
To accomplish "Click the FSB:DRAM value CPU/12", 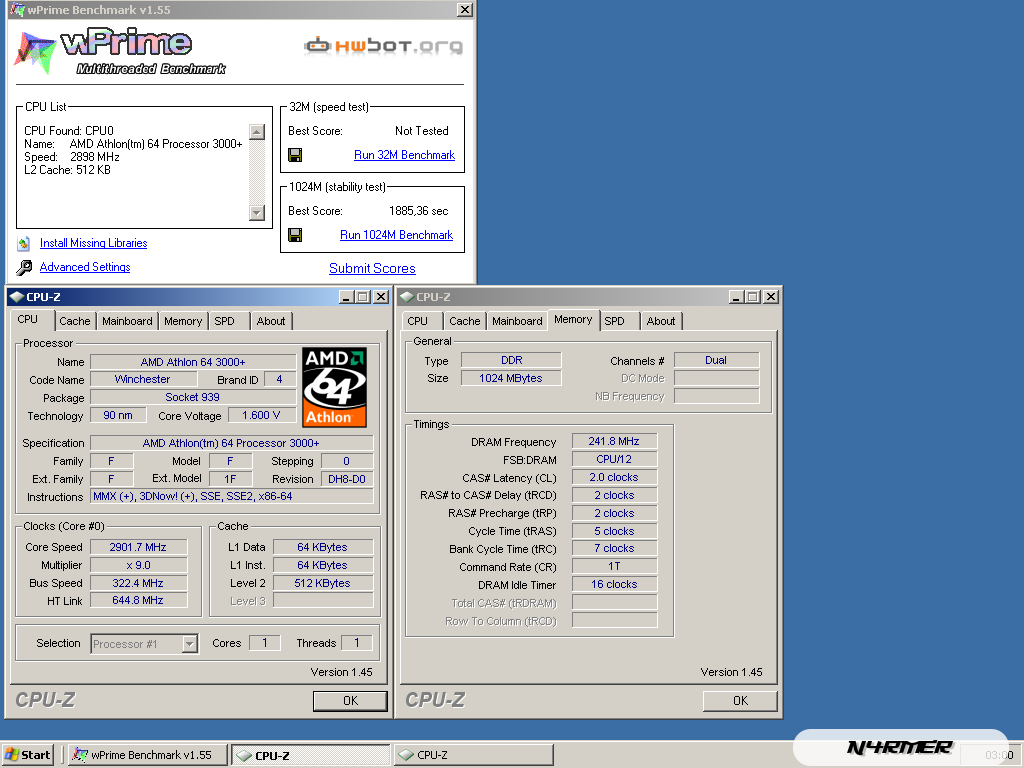I will 615,459.
